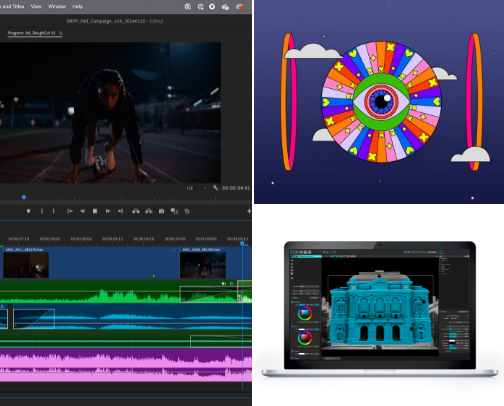Open the Window menu in Premiere
504x406 pixels.
coord(57,6)
